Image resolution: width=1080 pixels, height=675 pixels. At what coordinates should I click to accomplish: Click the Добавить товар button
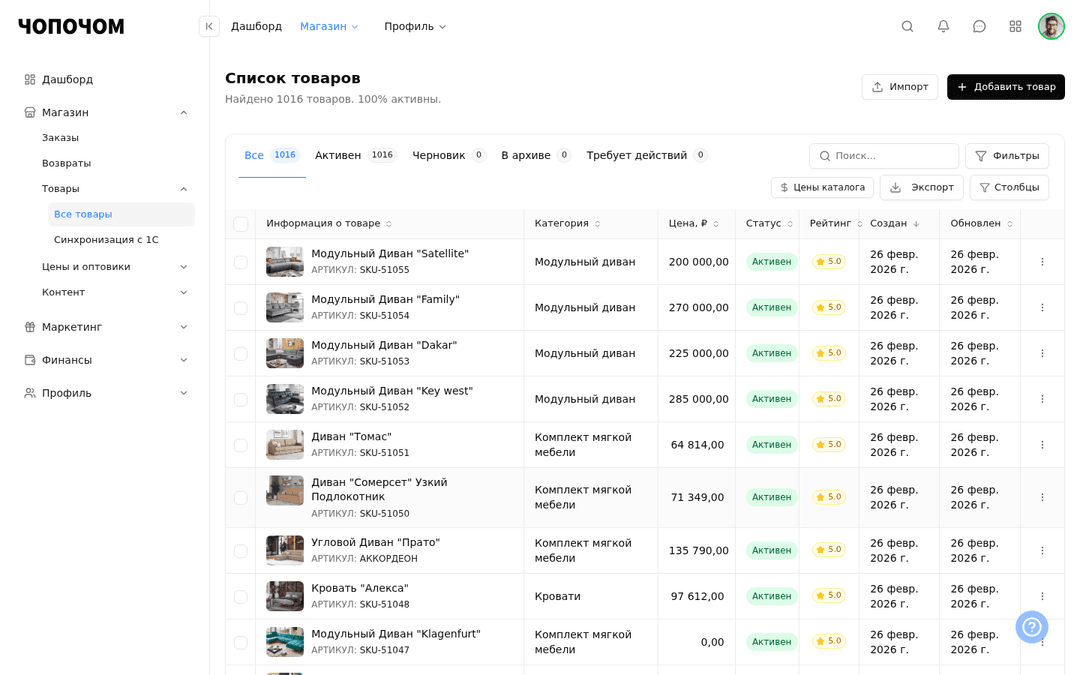(x=1006, y=87)
